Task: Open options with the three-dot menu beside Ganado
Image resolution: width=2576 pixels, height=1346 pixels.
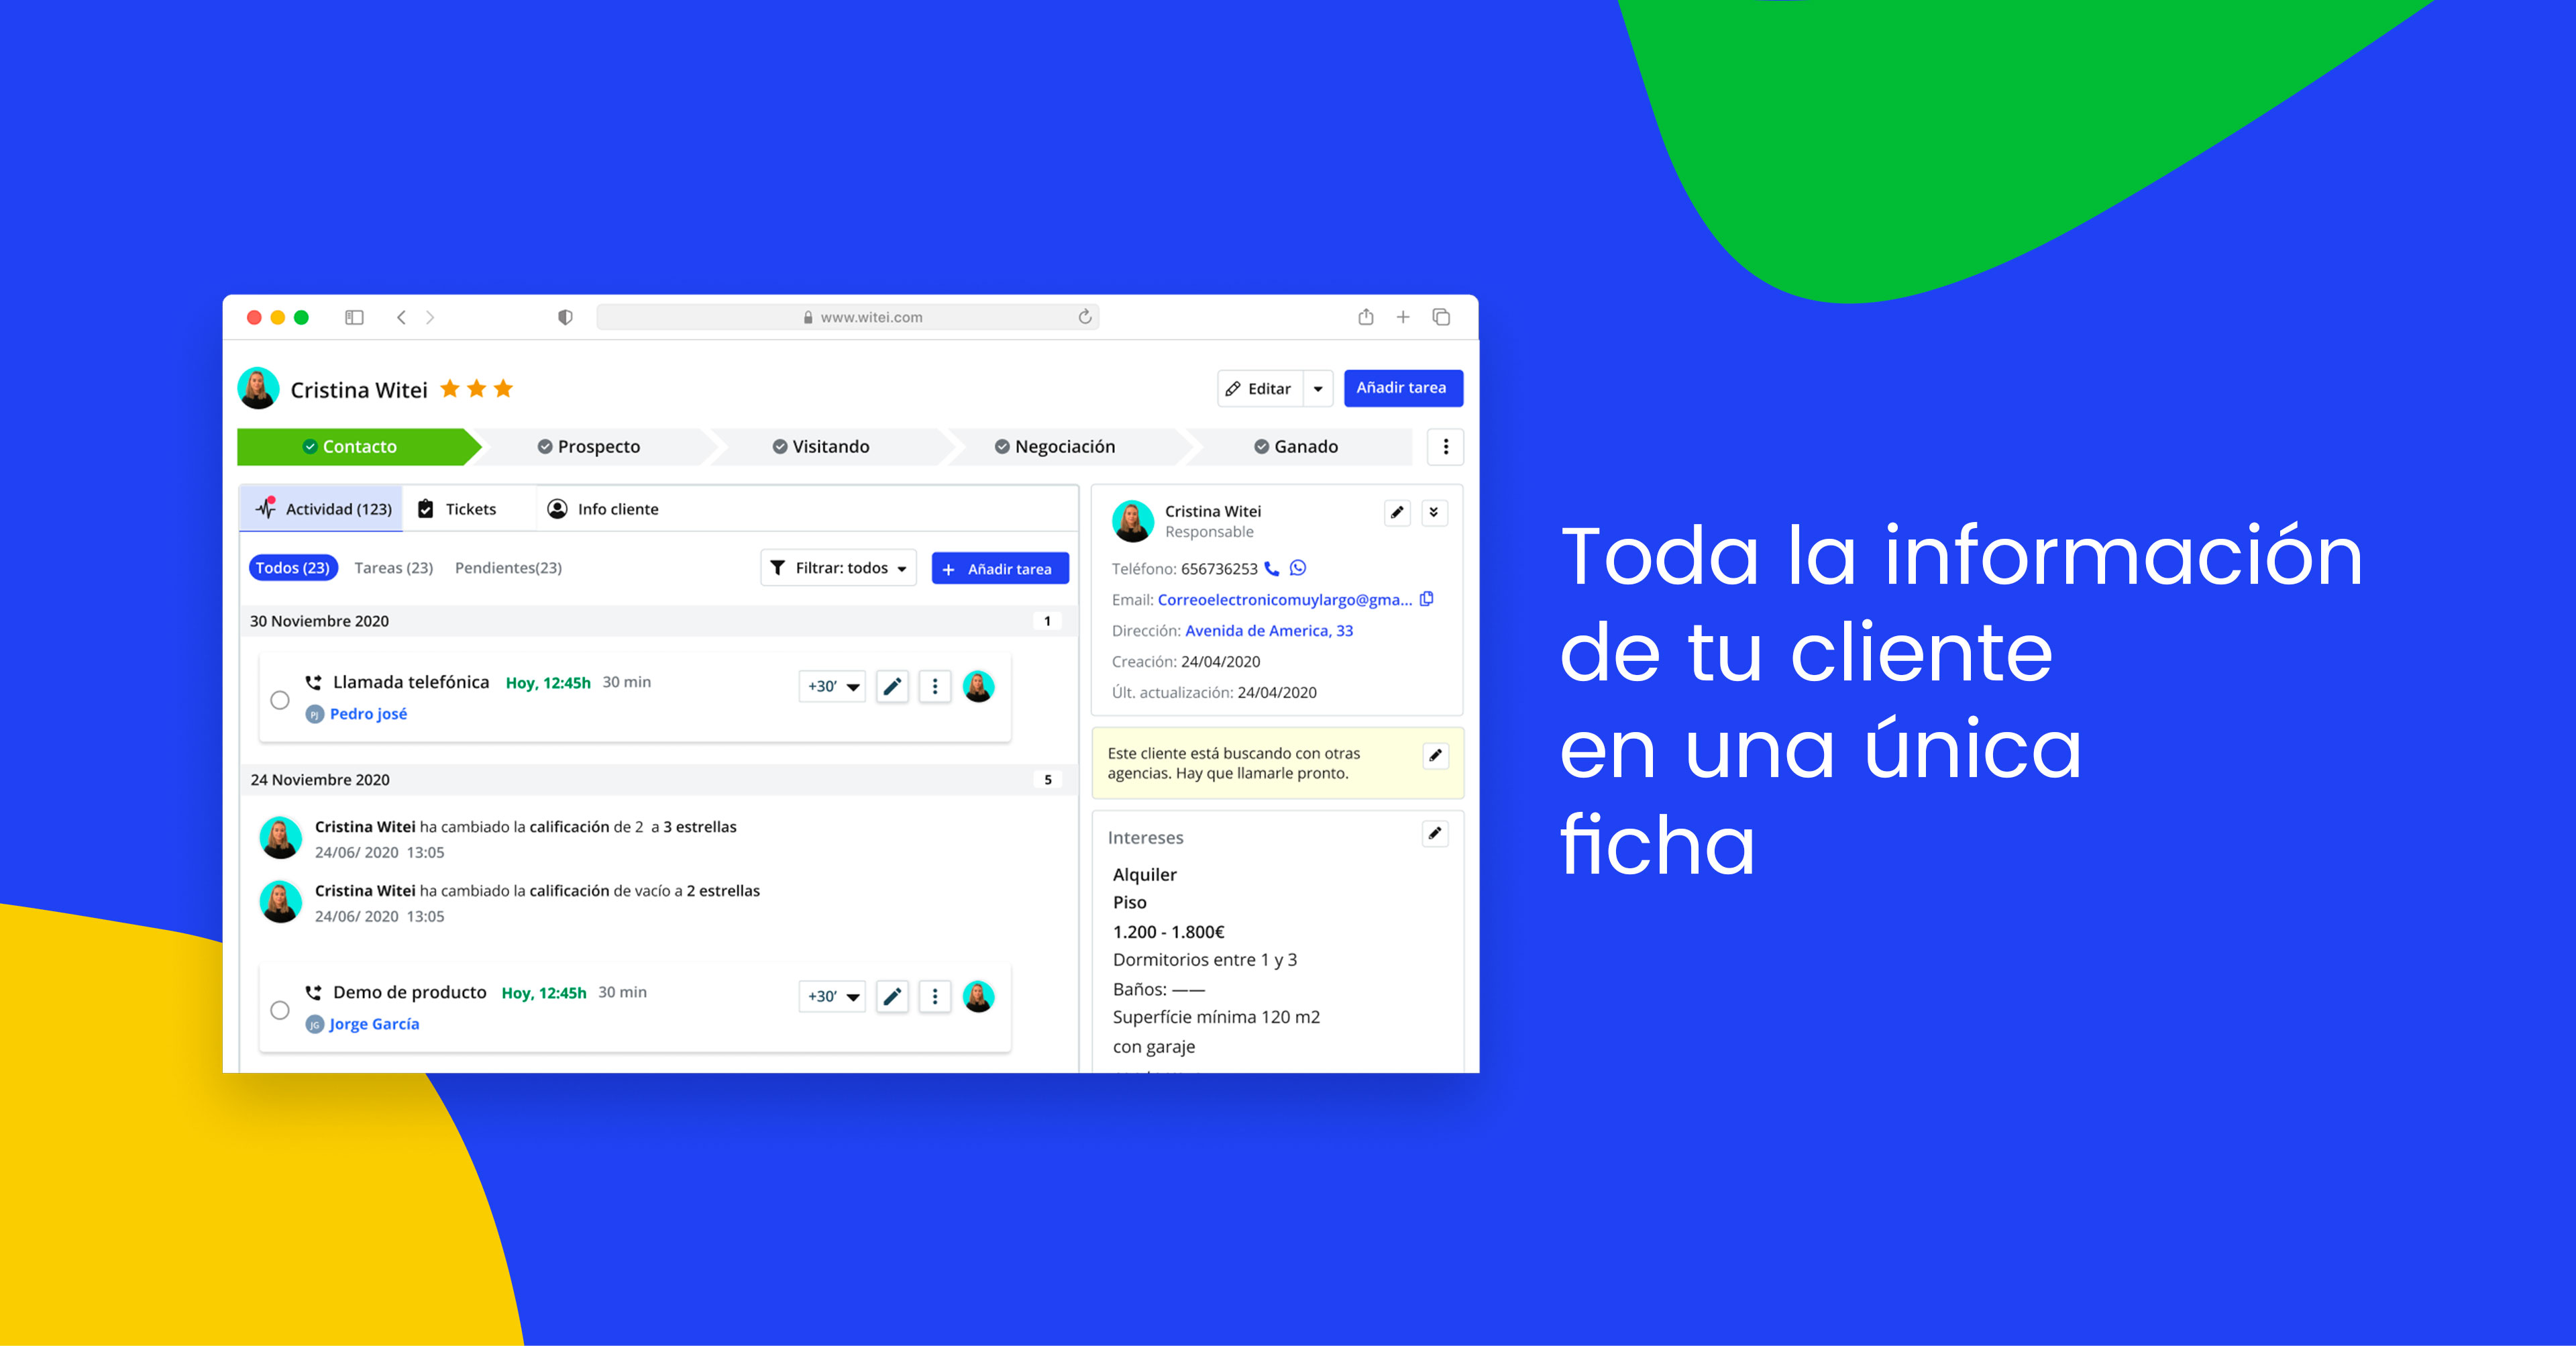Action: coord(1446,447)
